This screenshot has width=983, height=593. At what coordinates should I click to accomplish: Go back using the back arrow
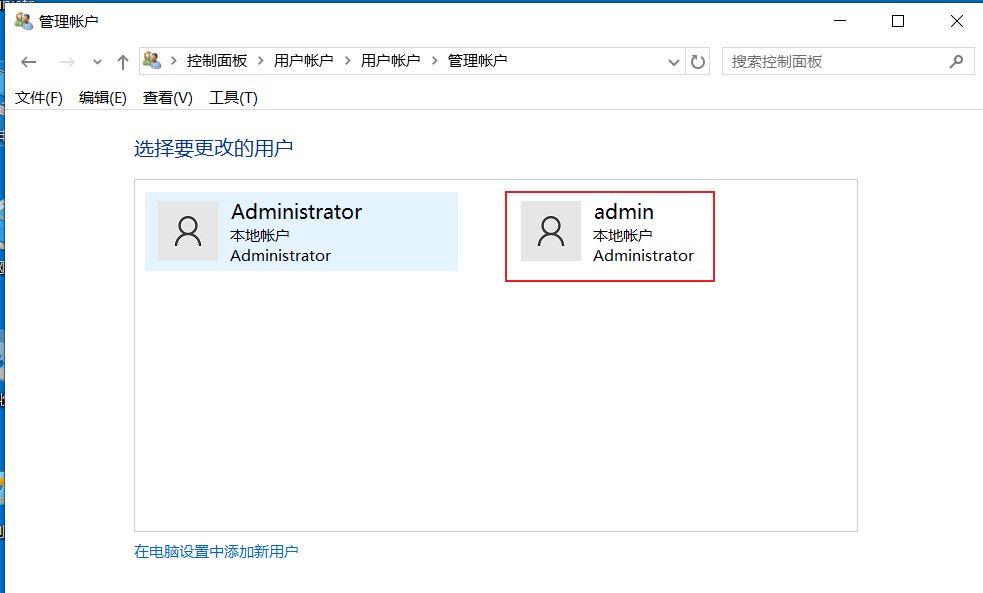point(29,62)
